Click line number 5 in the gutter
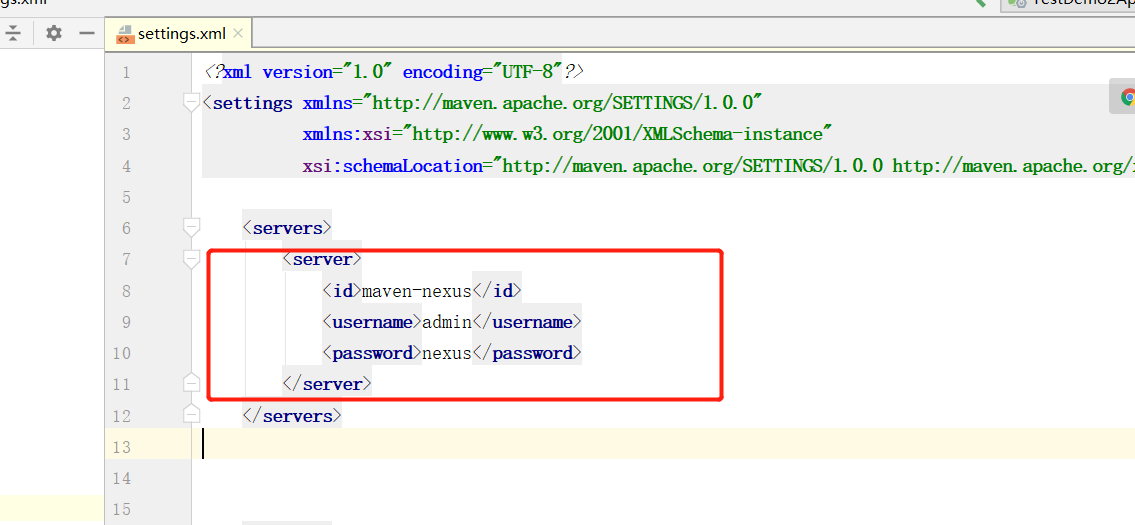Screen dimensions: 1135x525 coord(127,197)
